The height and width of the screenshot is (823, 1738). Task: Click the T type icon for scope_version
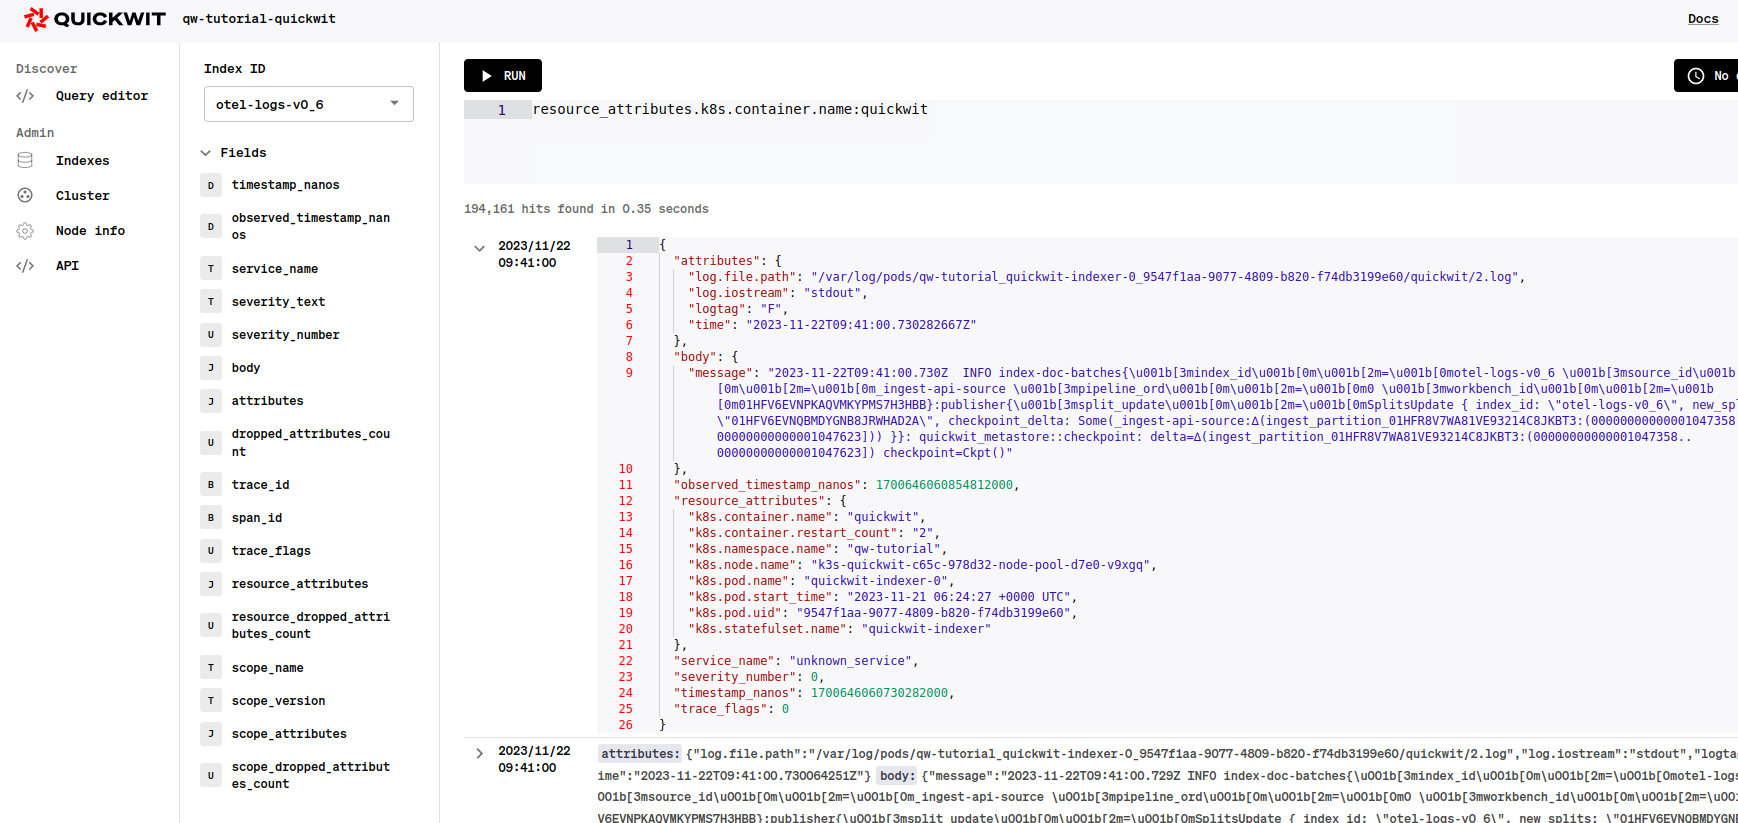[211, 701]
